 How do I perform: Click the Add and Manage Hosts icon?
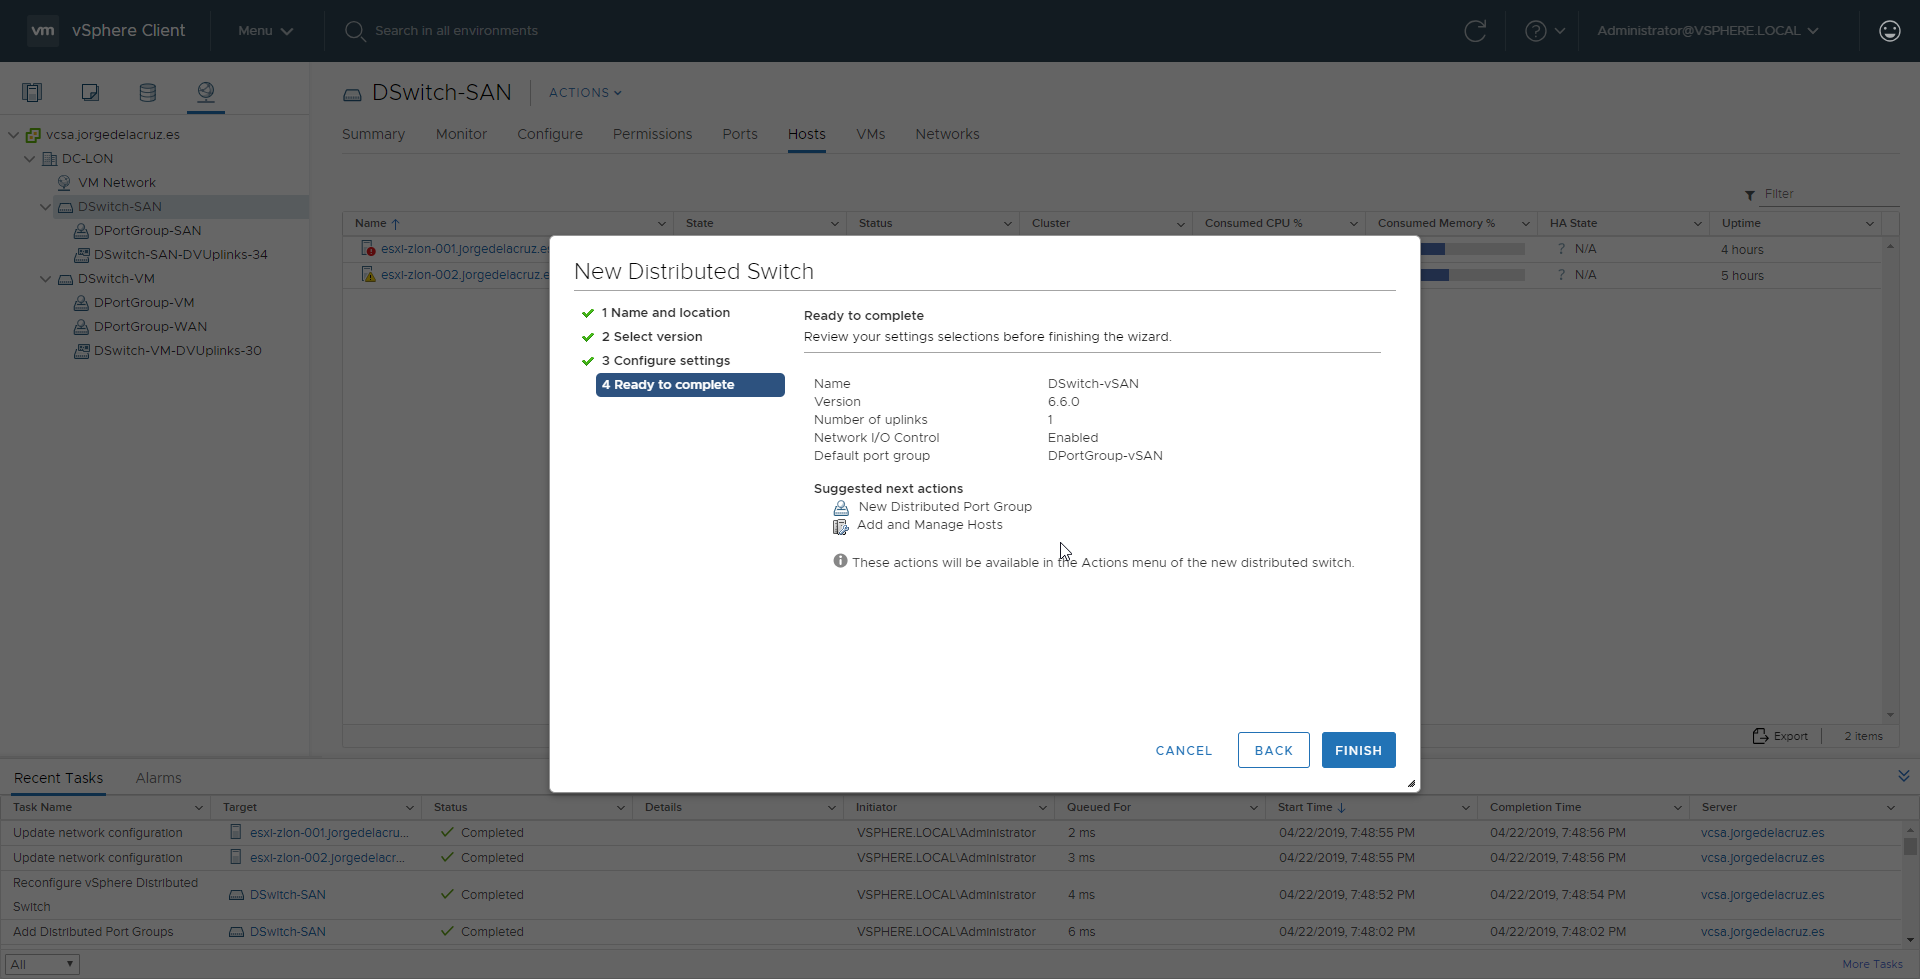[841, 526]
